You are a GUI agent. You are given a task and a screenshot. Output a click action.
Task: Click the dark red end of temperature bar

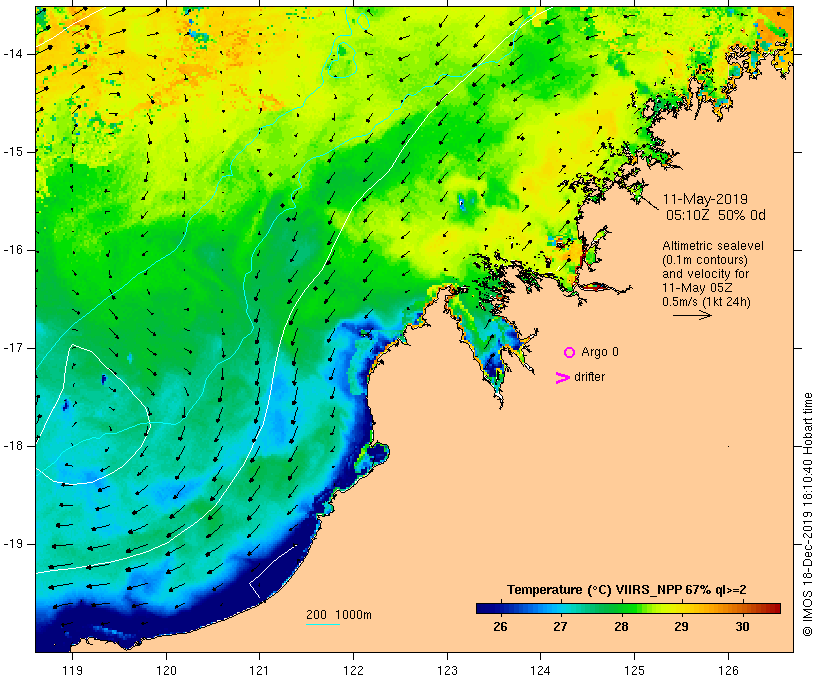tap(775, 608)
